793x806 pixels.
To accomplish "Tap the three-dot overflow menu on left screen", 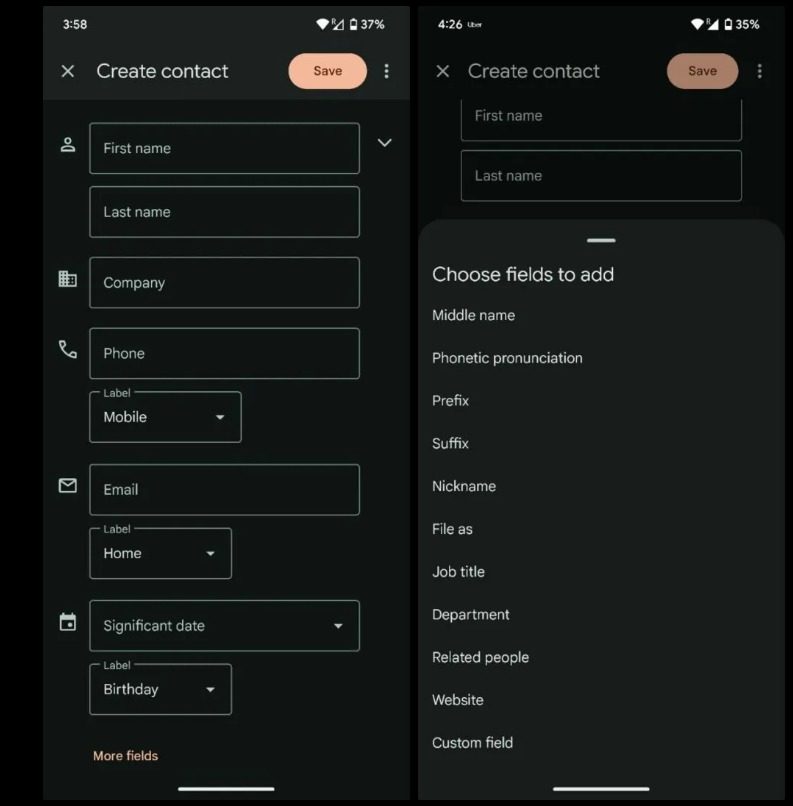I will 387,71.
